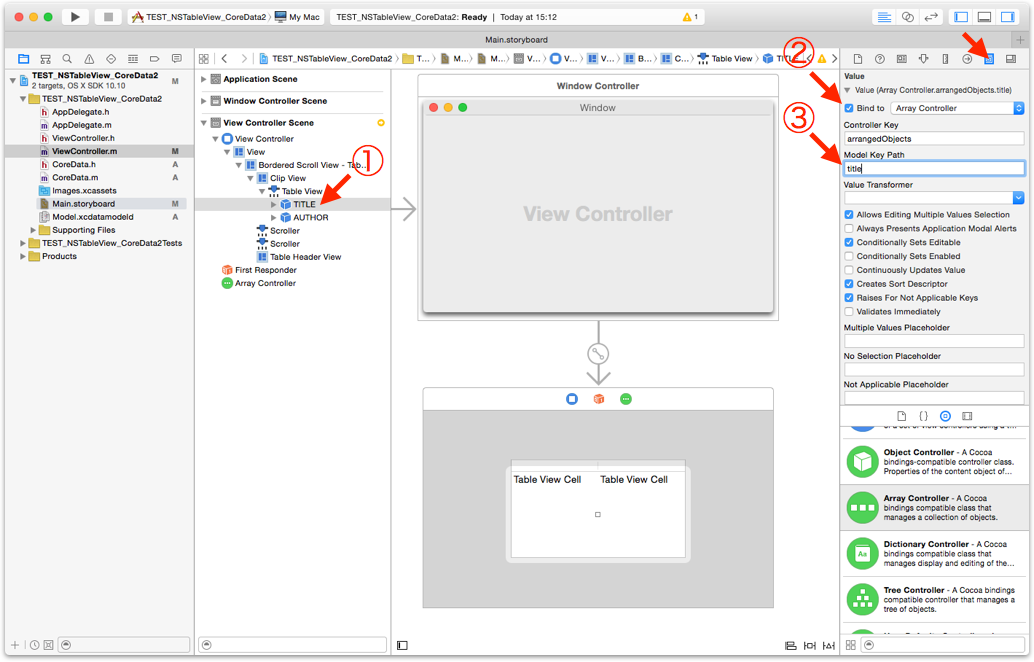Open AppDelegate.h in the navigator
The height and width of the screenshot is (662, 1034).
(x=80, y=112)
